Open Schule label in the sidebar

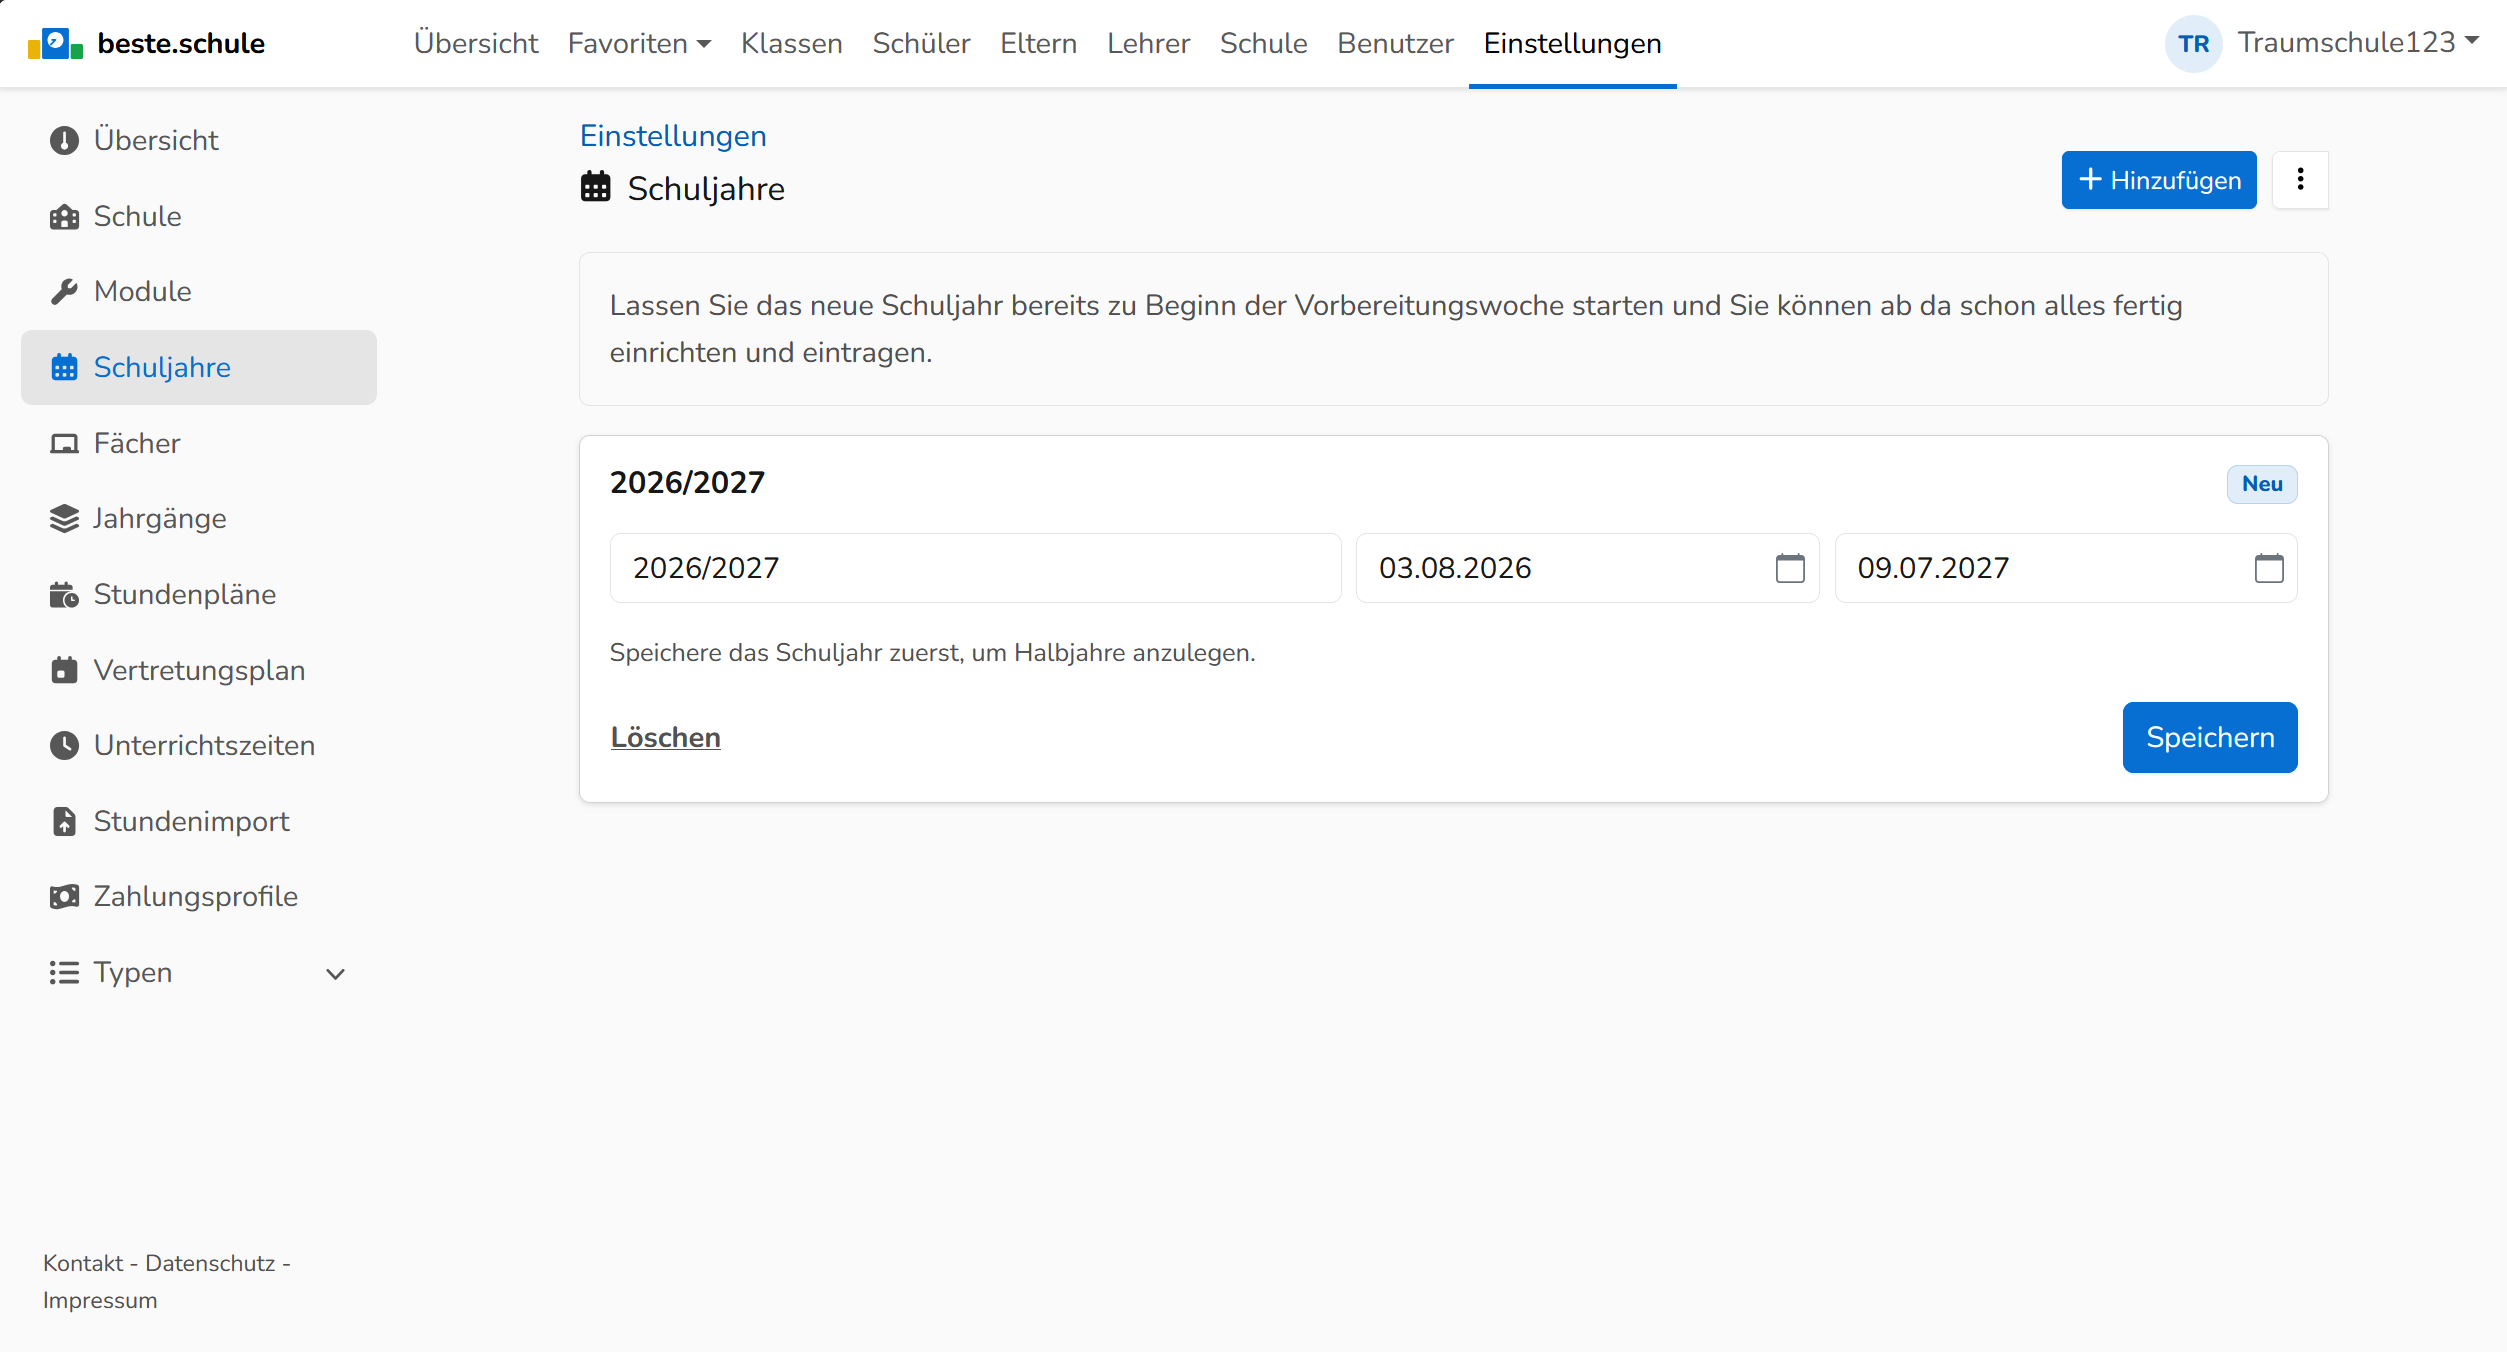click(138, 217)
